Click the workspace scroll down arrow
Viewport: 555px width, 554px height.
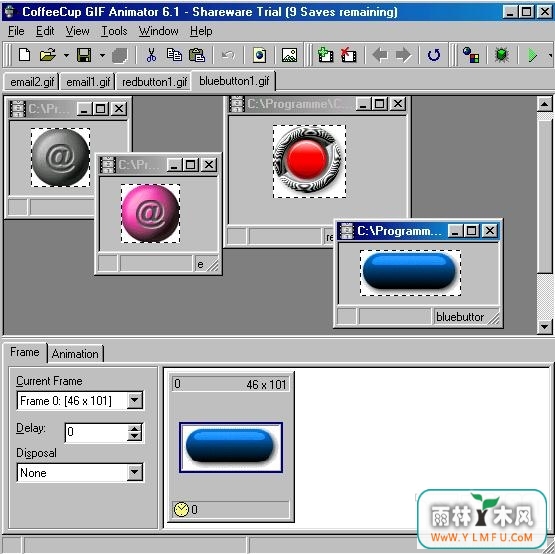(x=544, y=326)
